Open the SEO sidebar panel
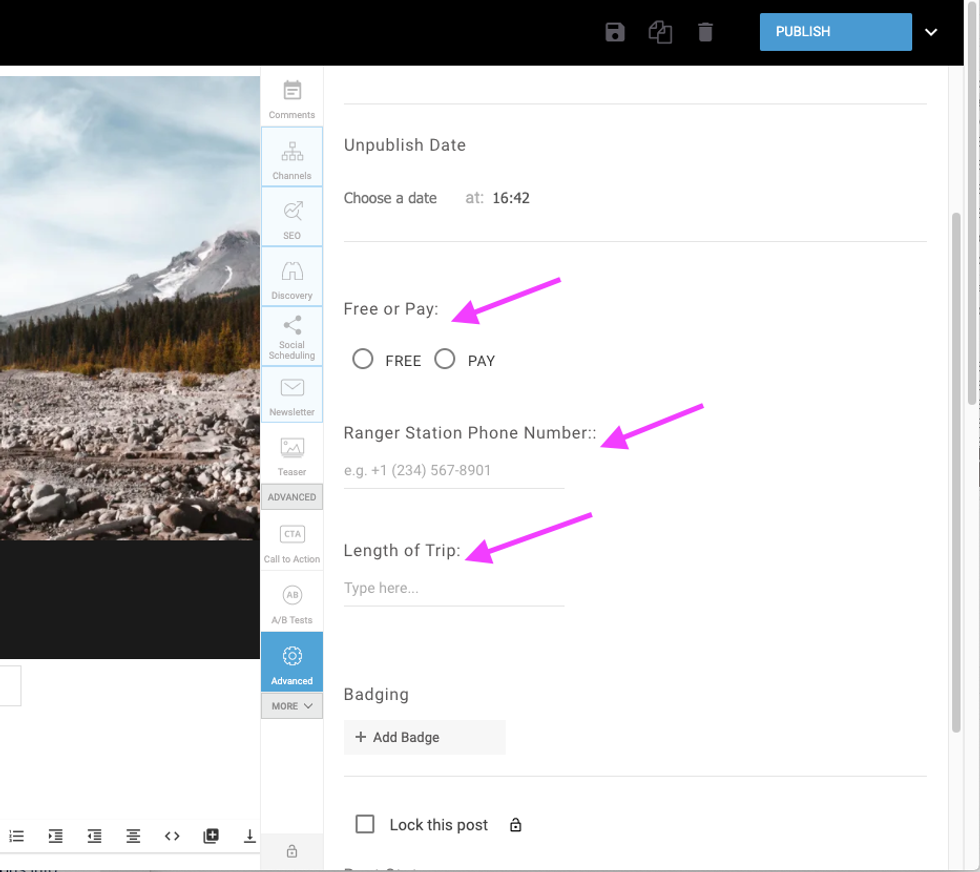This screenshot has height=872, width=980. pyautogui.click(x=292, y=218)
